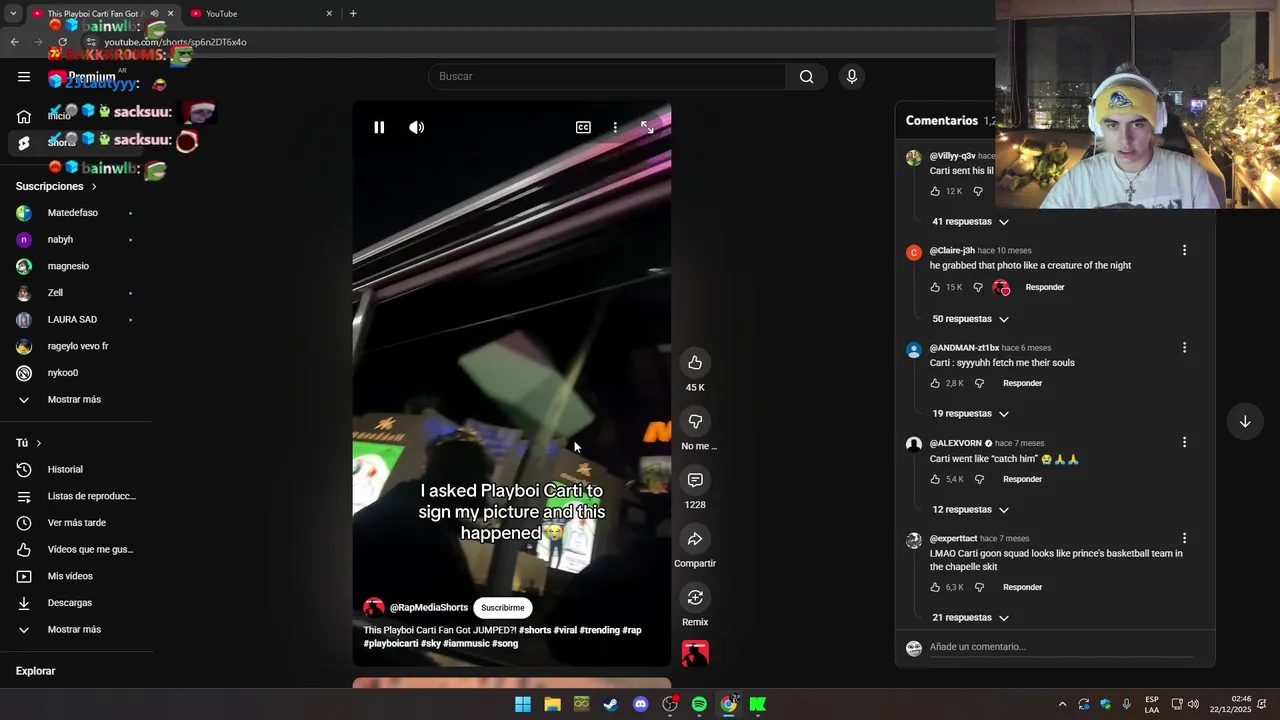Image resolution: width=1280 pixels, height=720 pixels.
Task: Dislike @Claire-j3h's comment
Action: 978,287
